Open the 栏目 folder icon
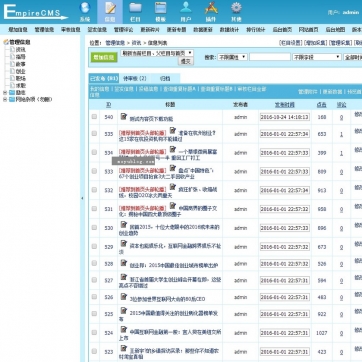Screen dimensions: 362x362 pos(135,7)
